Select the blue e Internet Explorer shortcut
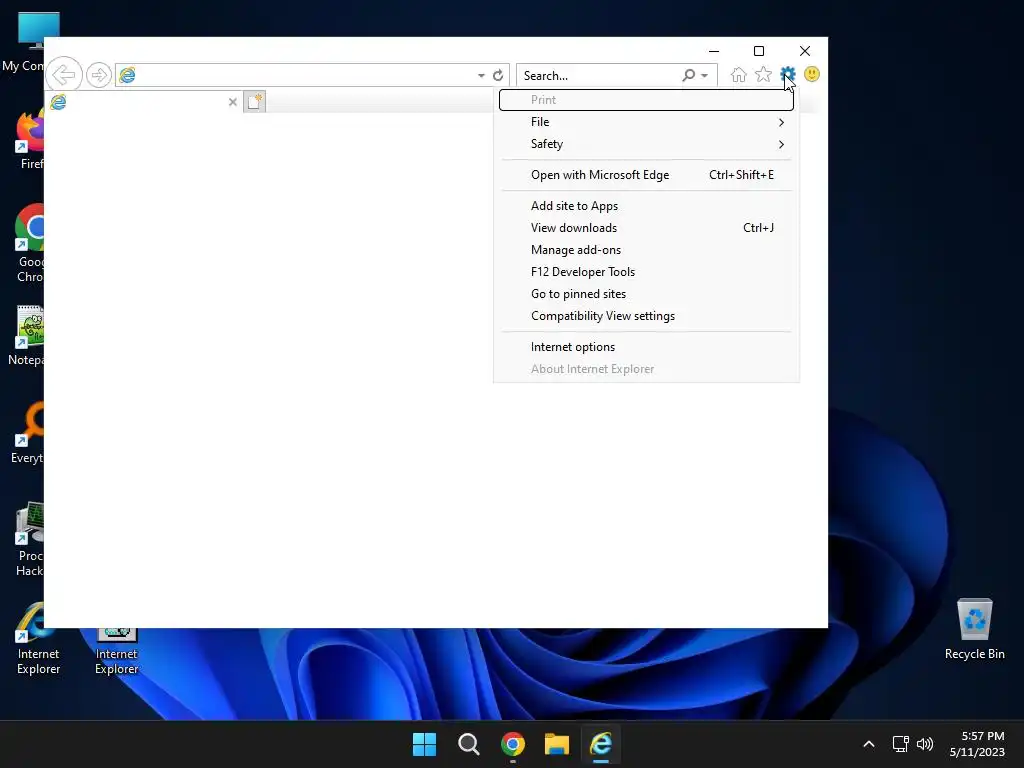 coord(38,638)
